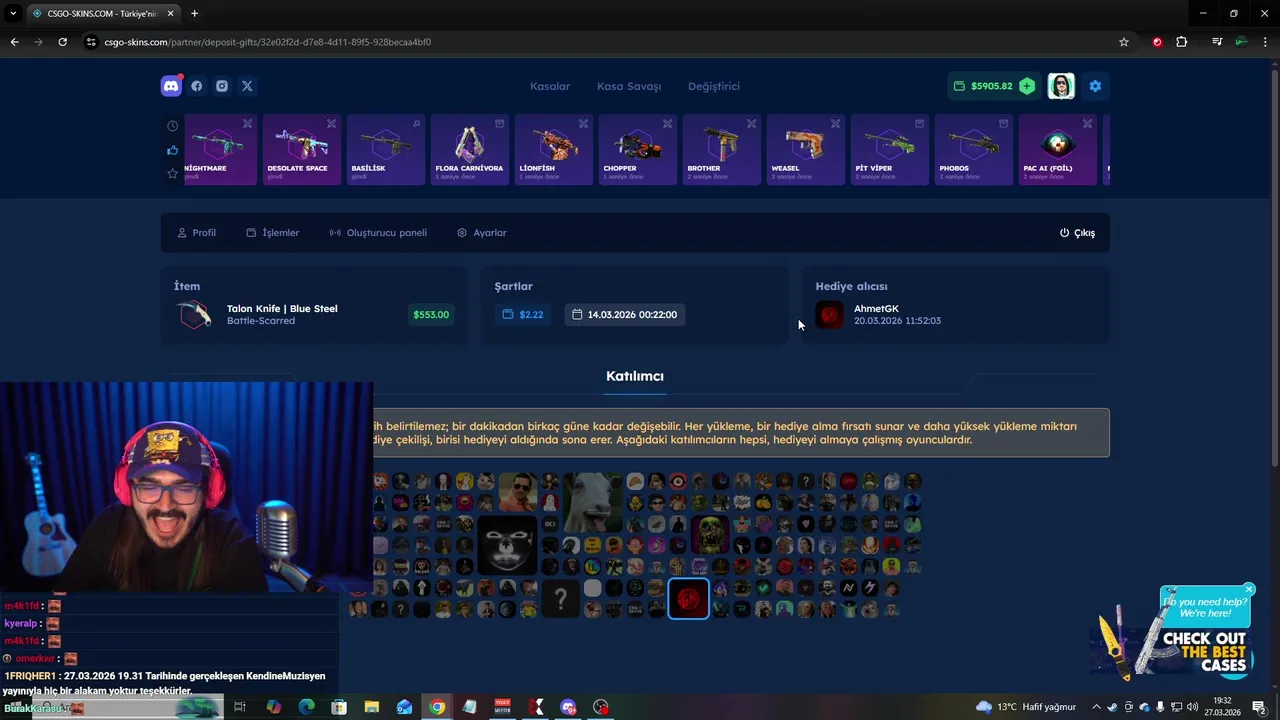Click the $2.22 deposit condition badge
The image size is (1280, 720).
point(523,315)
